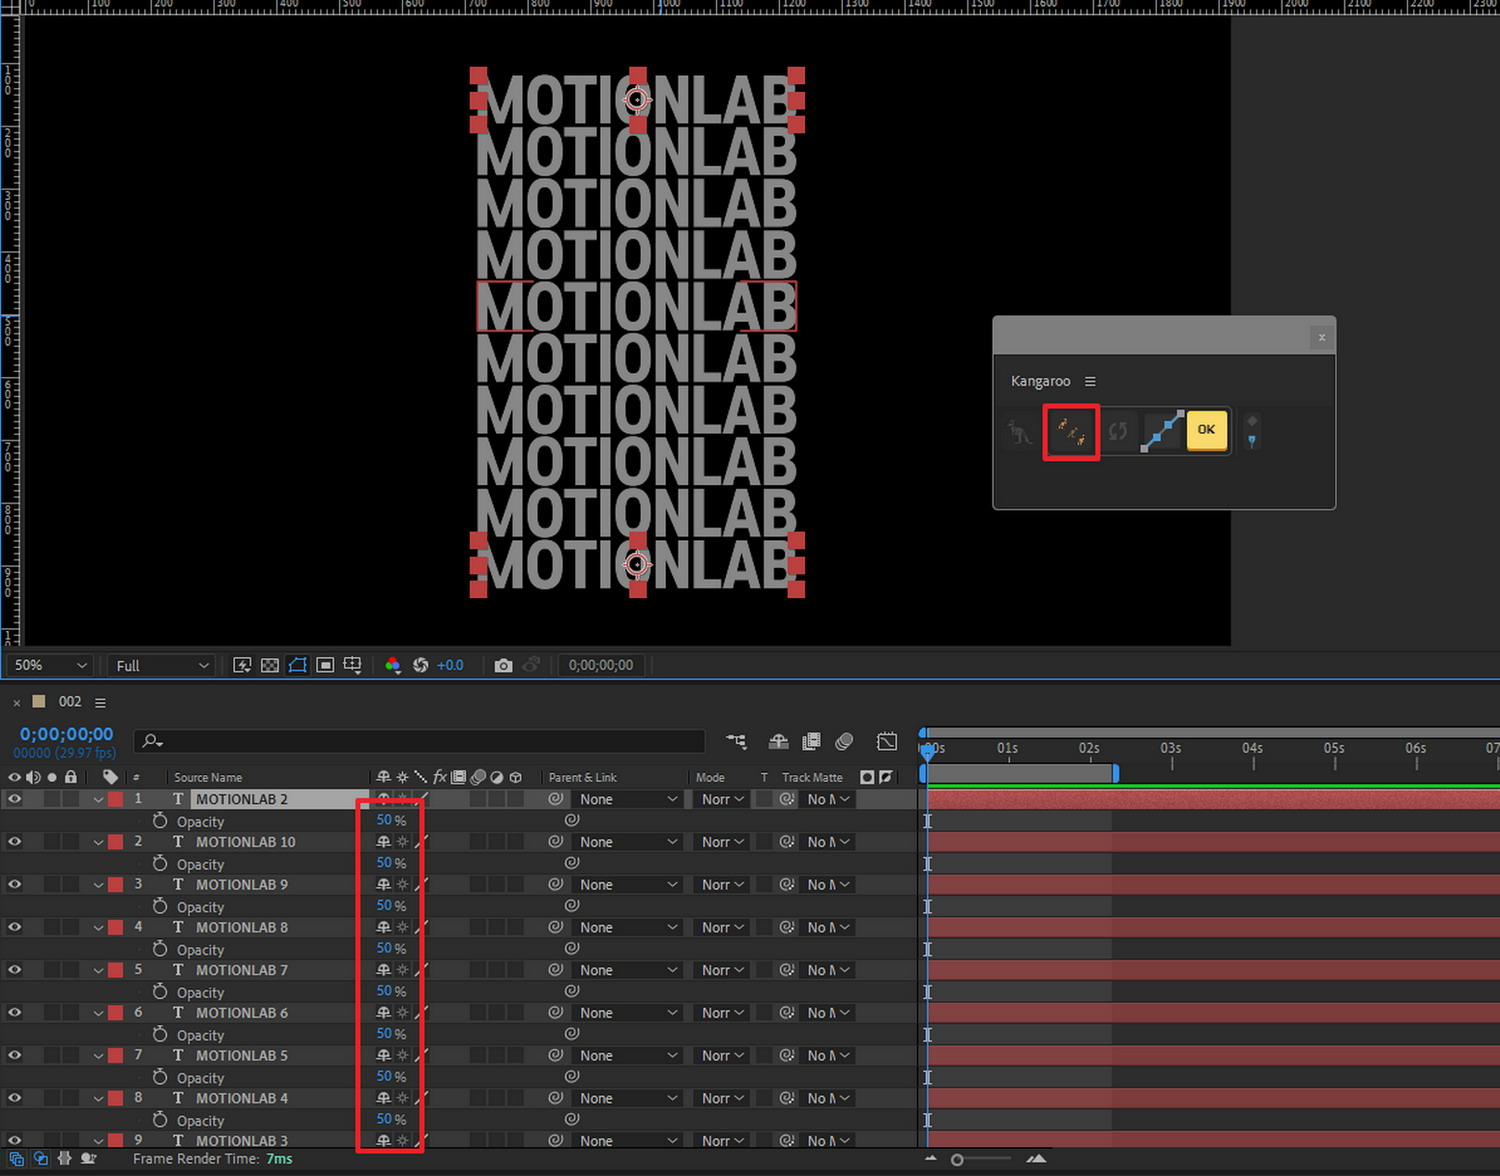Click the parent pick whip for MOTIONLAB 10

pos(555,842)
